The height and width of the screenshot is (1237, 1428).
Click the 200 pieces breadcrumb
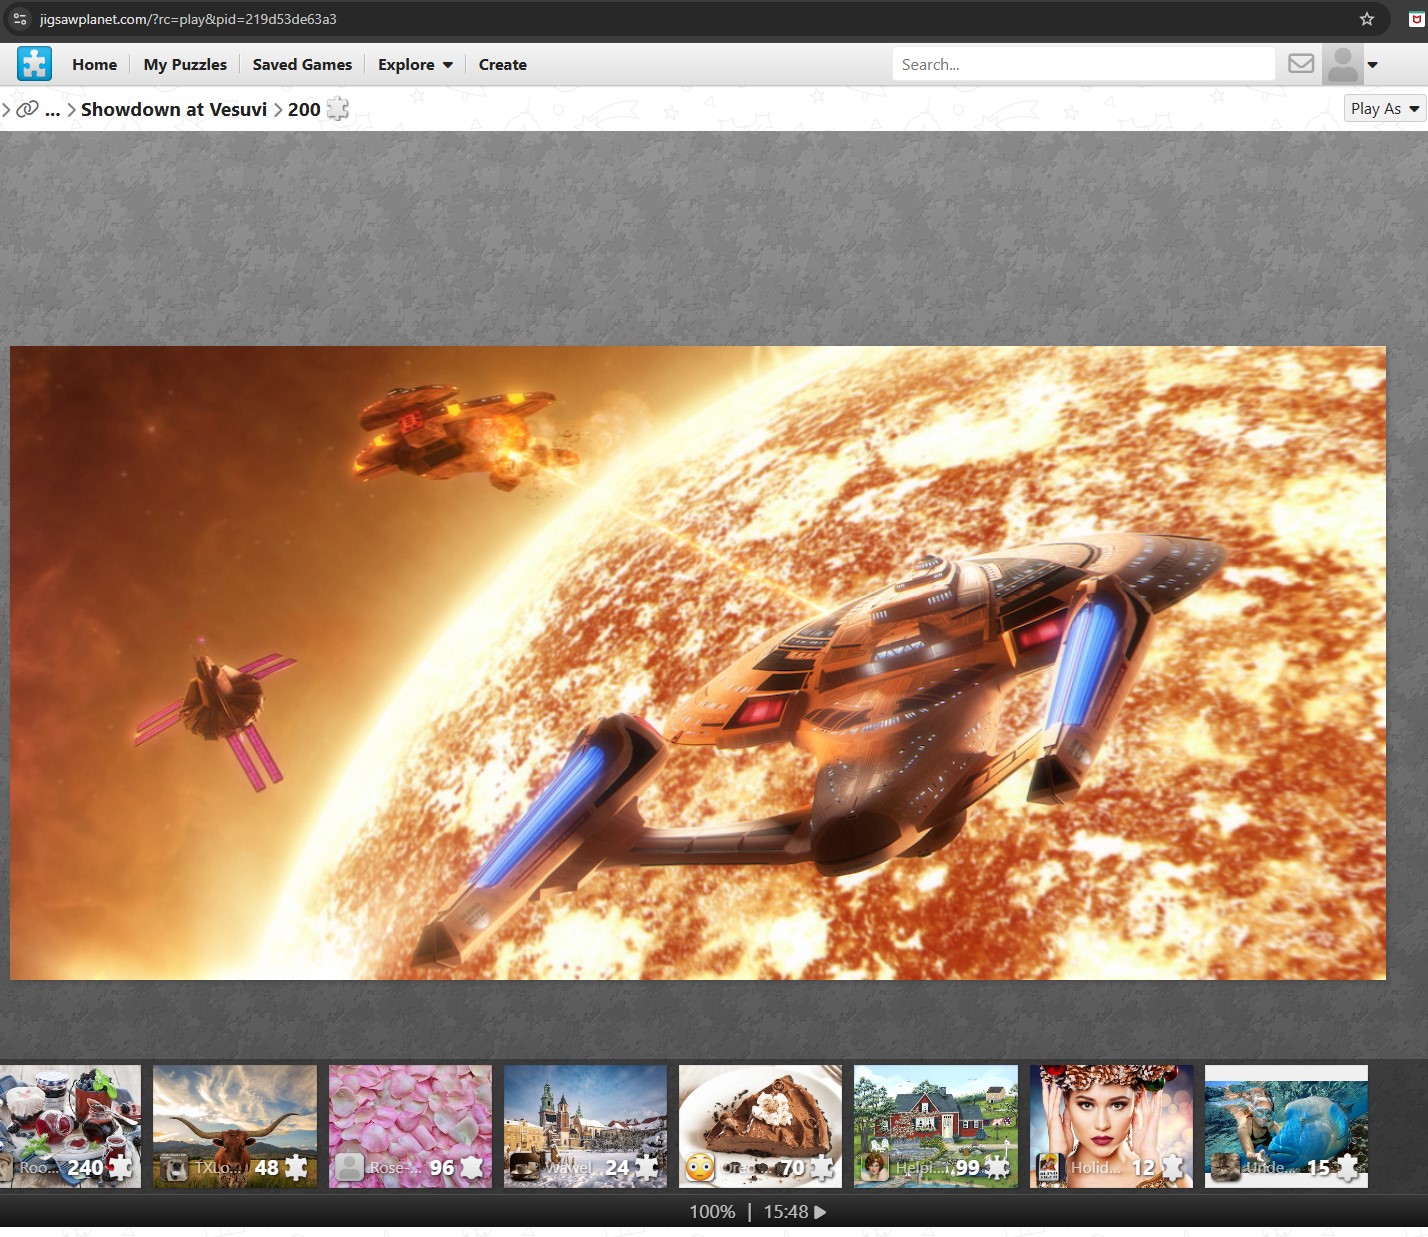[304, 110]
